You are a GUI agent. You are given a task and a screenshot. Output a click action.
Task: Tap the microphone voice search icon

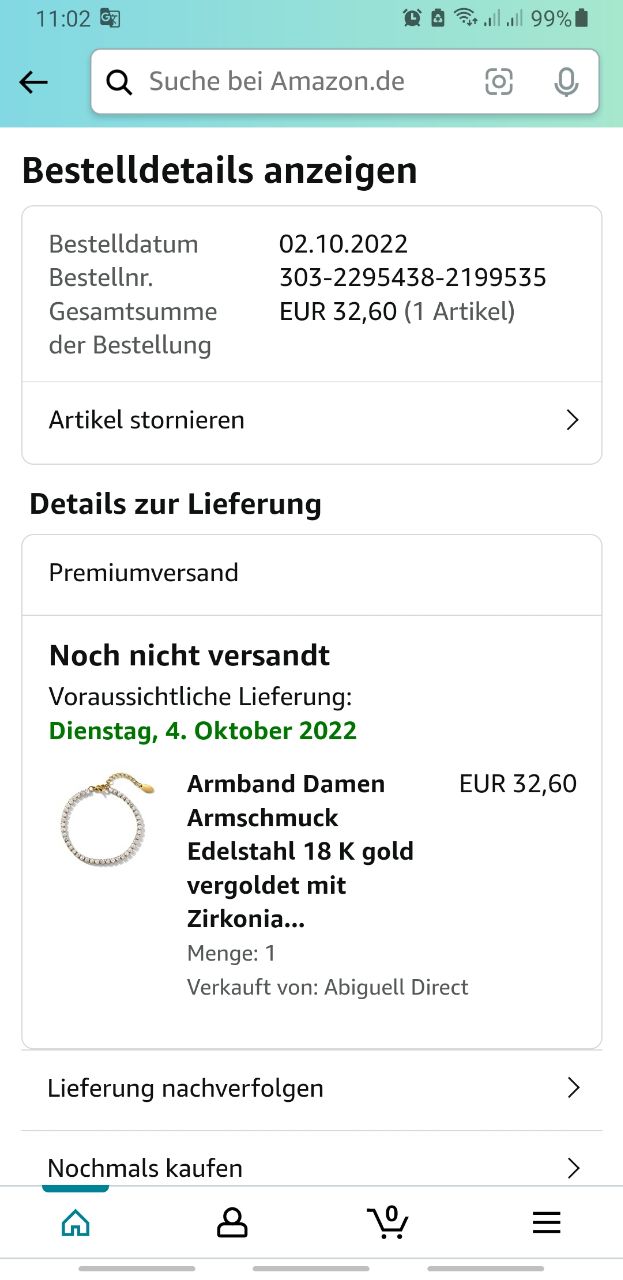566,82
